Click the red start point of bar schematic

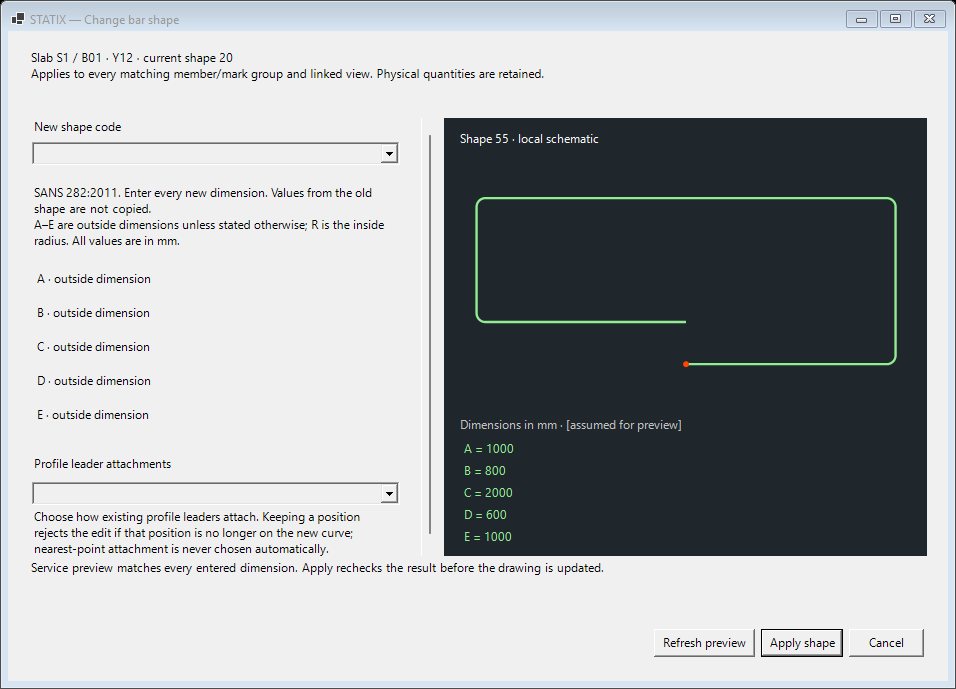tap(686, 364)
